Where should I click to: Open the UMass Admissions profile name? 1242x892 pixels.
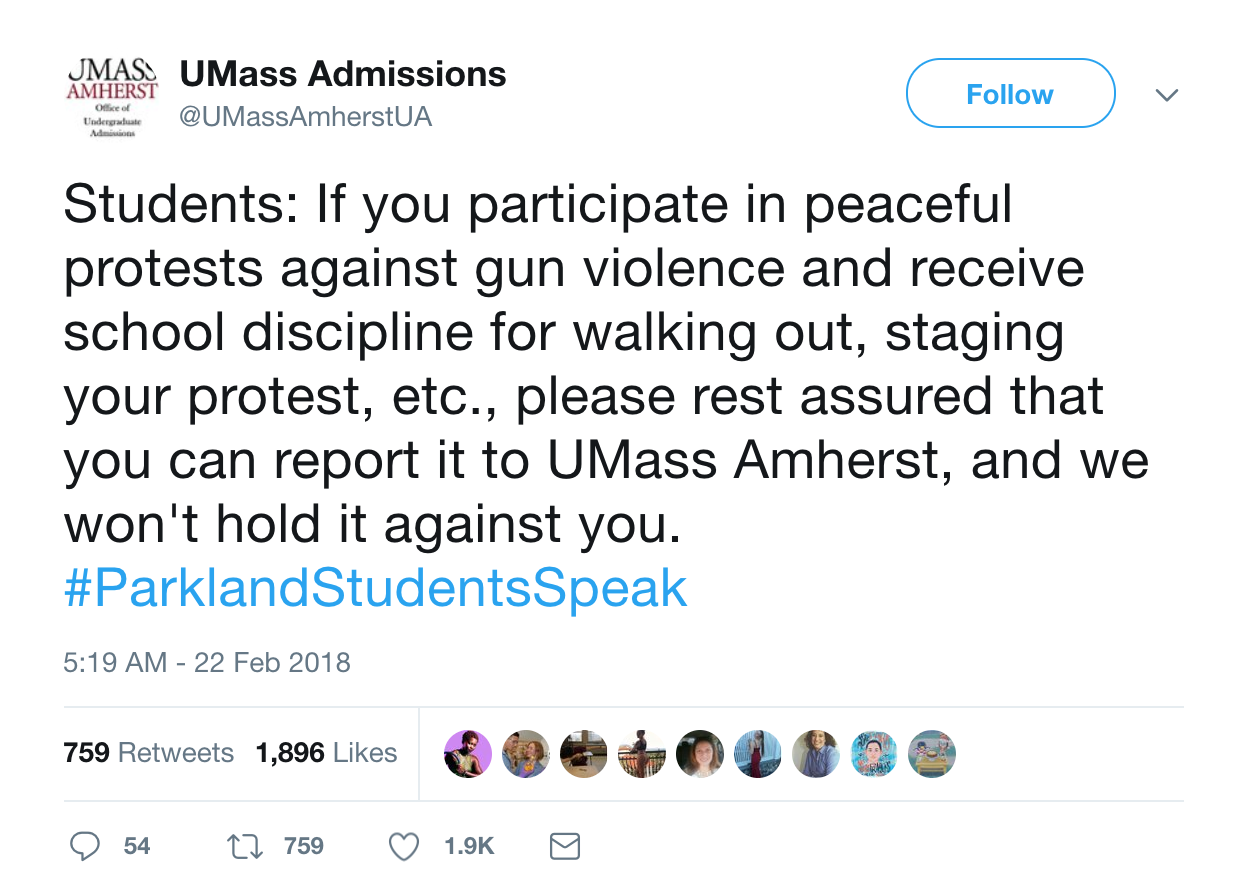[343, 74]
